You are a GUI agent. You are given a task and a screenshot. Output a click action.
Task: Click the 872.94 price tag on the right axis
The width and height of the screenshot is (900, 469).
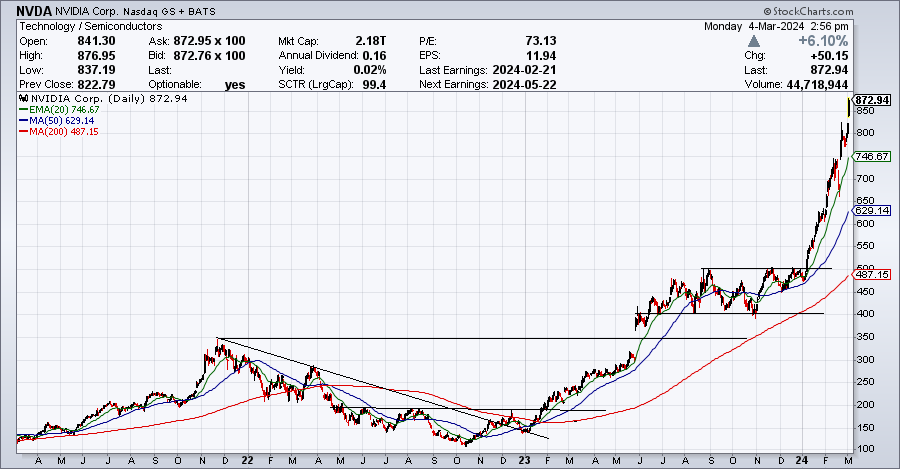point(872,100)
